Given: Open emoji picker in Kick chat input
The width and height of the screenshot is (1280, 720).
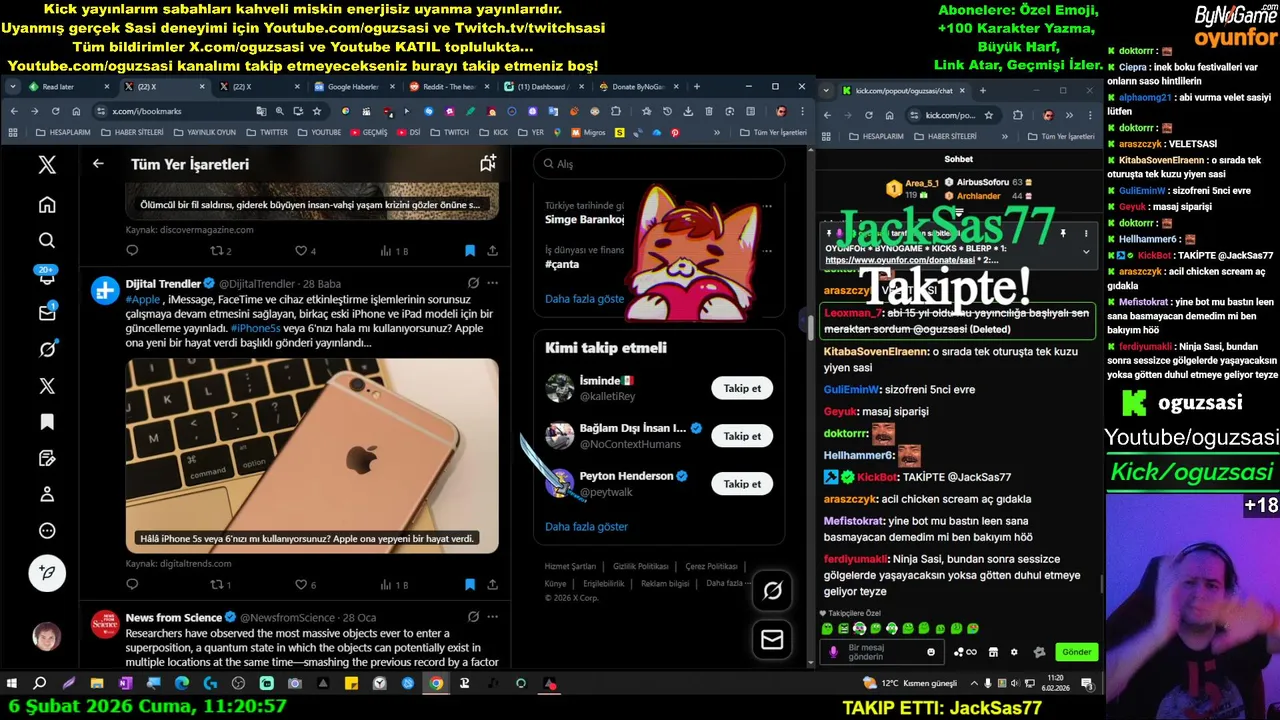Looking at the screenshot, I should click(x=931, y=652).
